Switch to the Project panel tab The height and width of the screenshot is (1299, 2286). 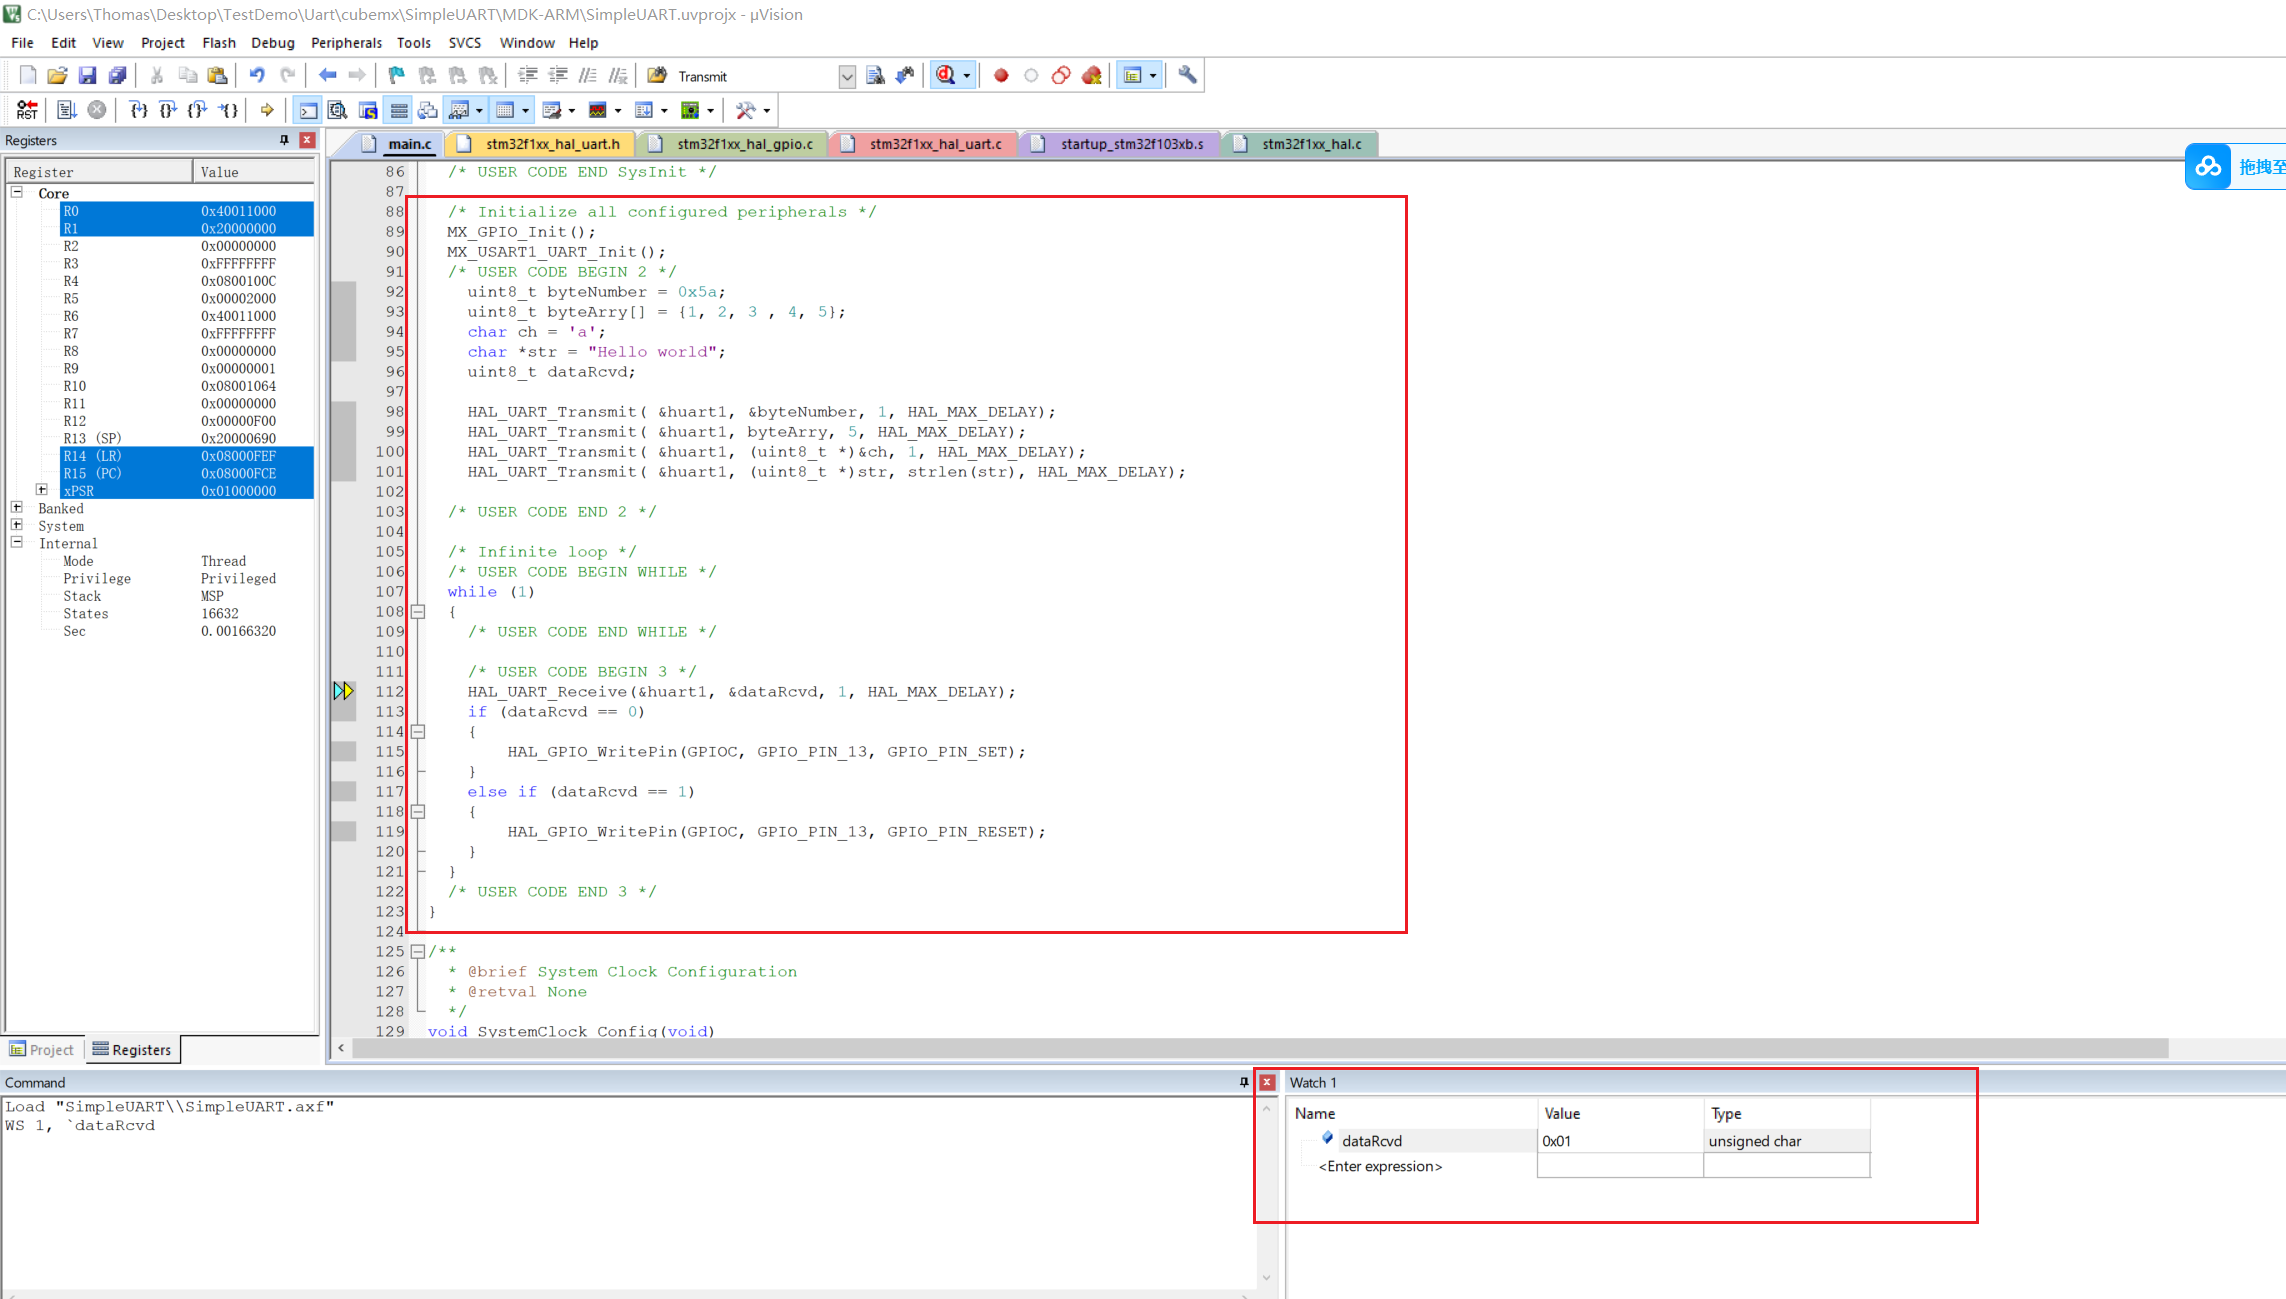click(42, 1050)
